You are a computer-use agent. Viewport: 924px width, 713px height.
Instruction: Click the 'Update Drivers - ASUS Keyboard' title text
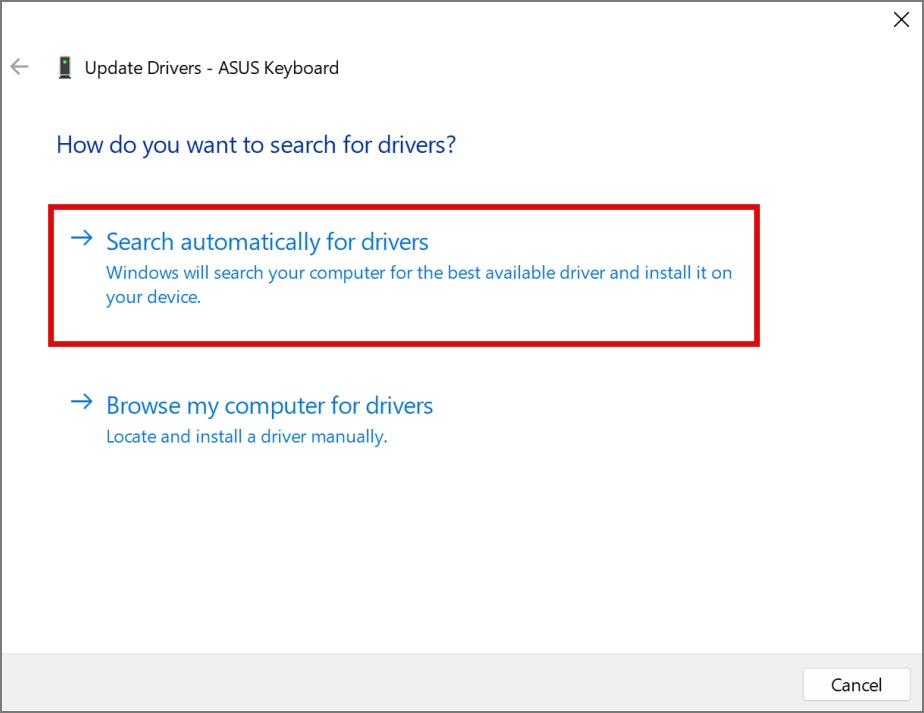212,68
